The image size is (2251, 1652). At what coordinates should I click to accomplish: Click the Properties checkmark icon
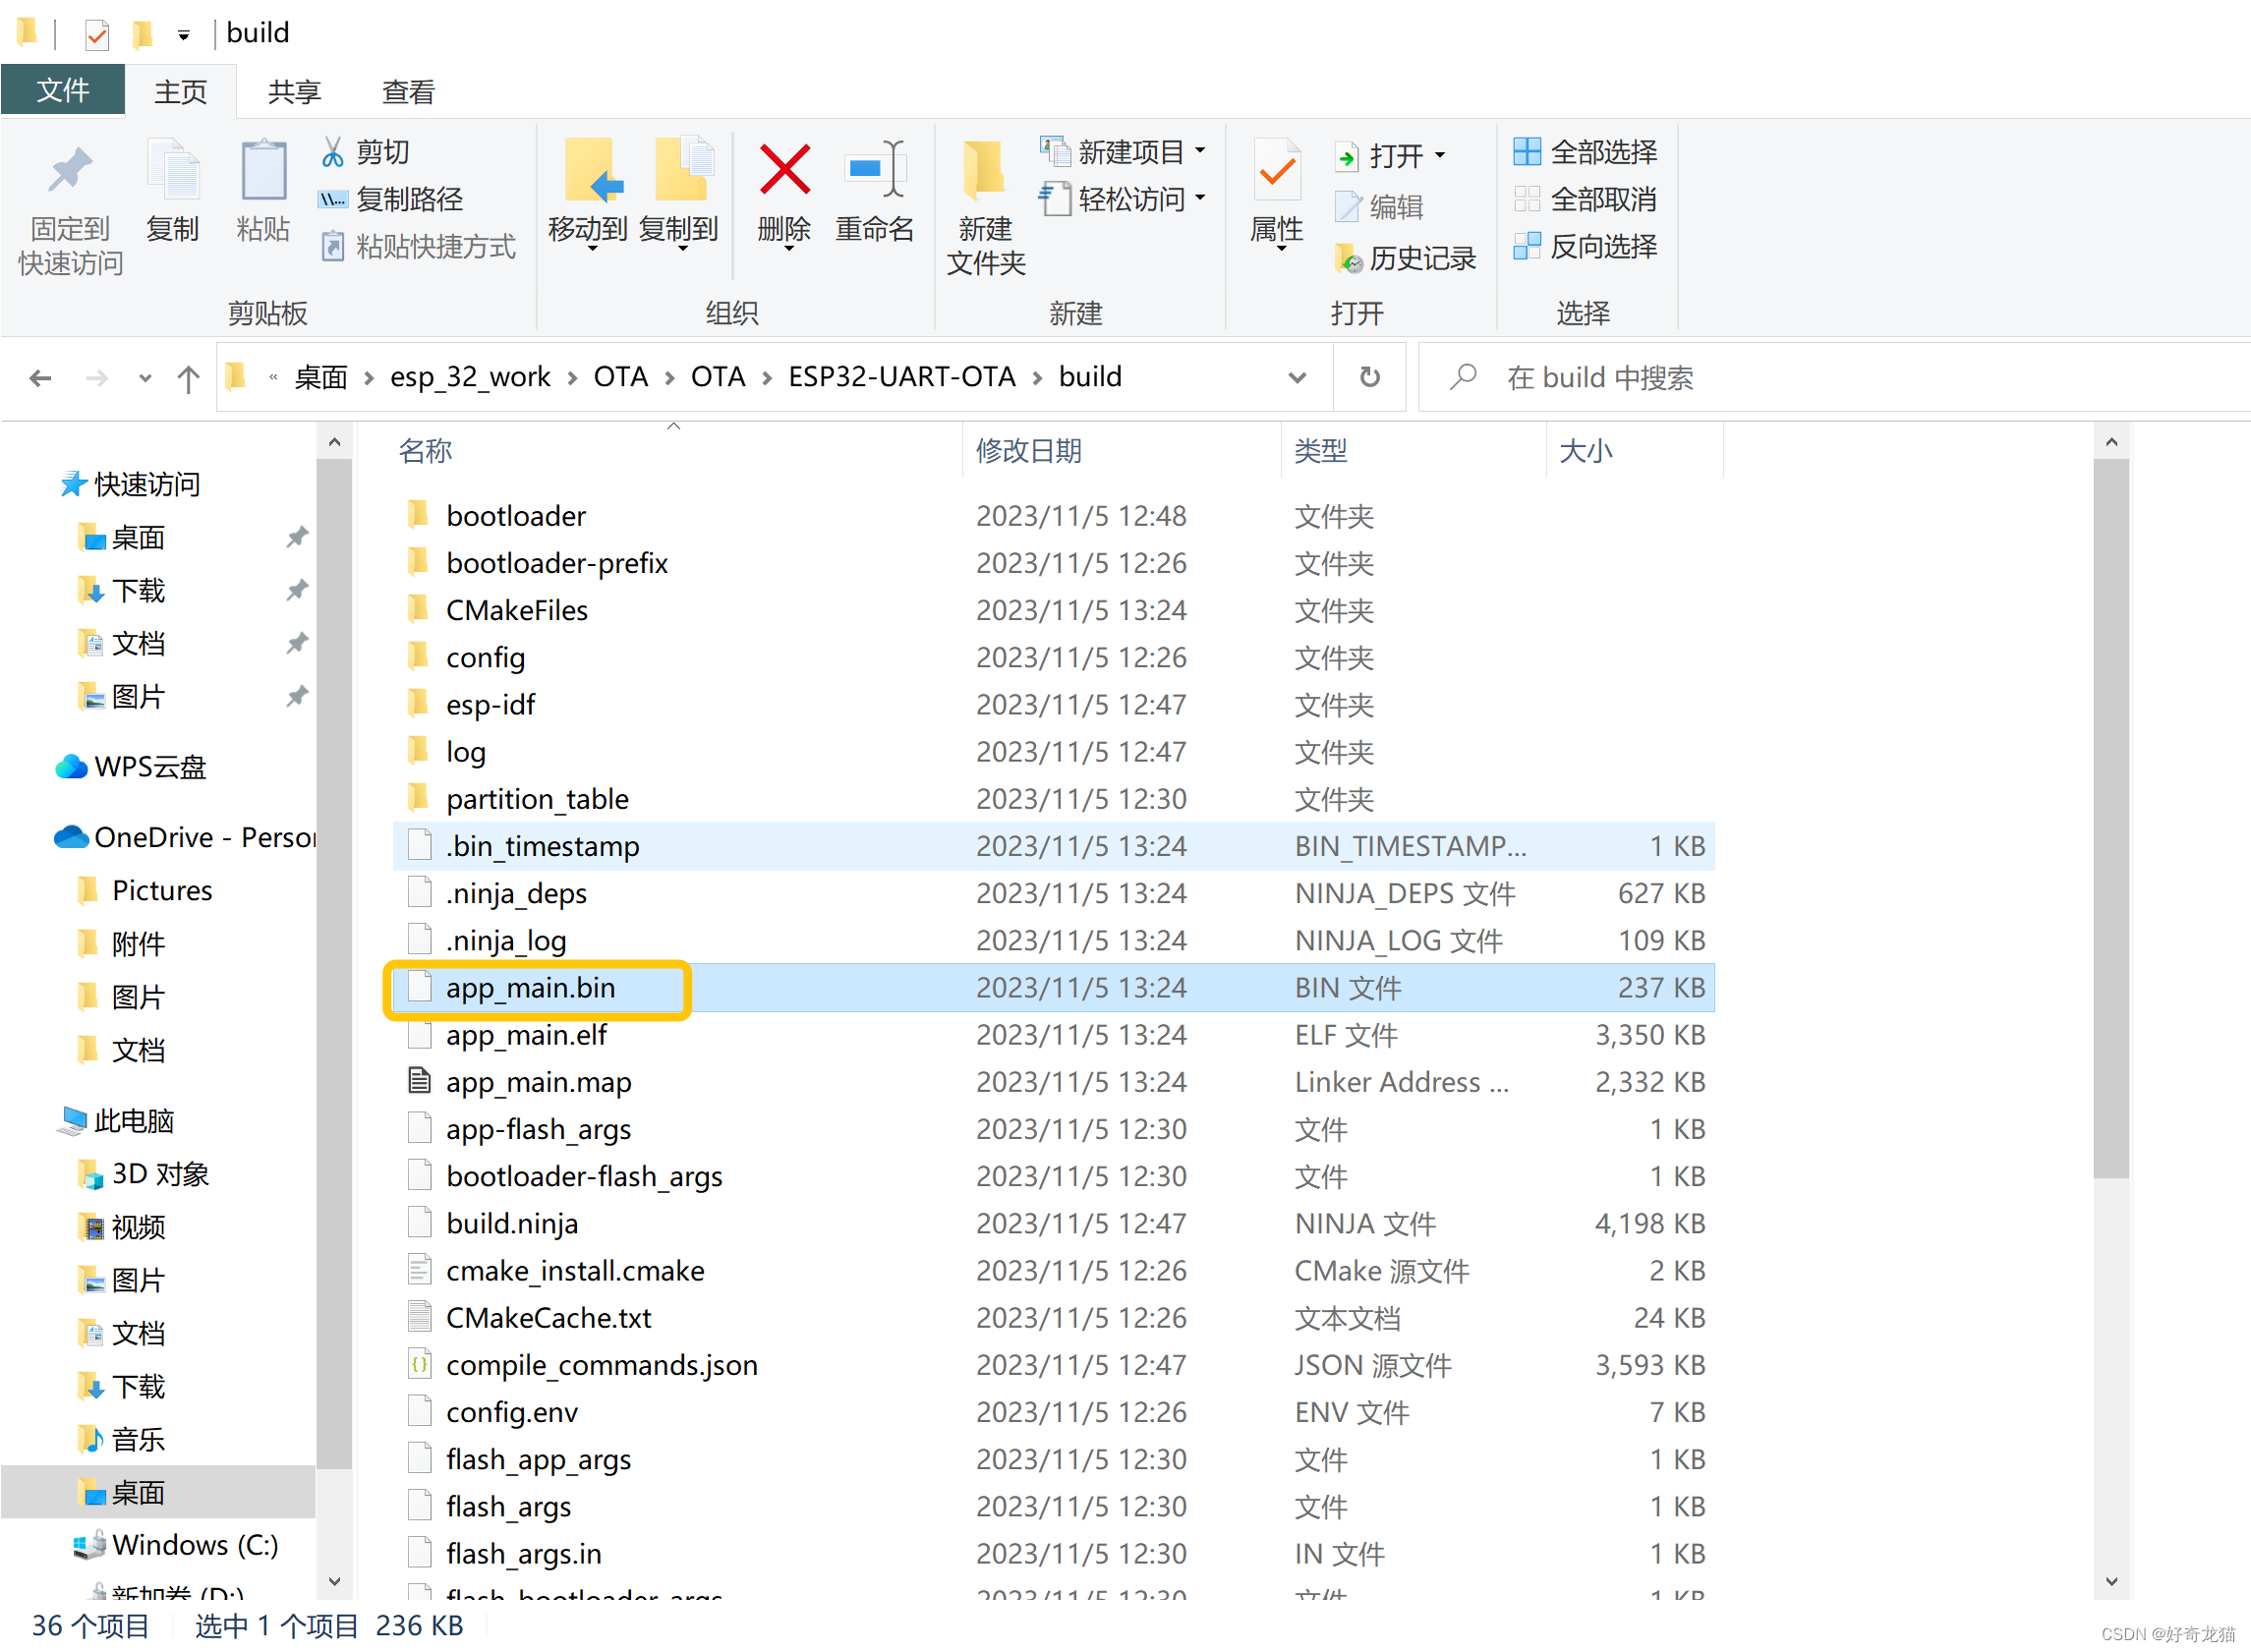click(x=1277, y=171)
